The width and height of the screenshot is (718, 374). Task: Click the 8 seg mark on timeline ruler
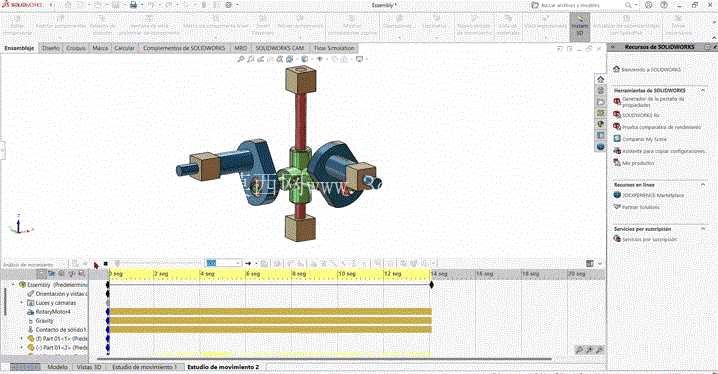[x=299, y=274]
